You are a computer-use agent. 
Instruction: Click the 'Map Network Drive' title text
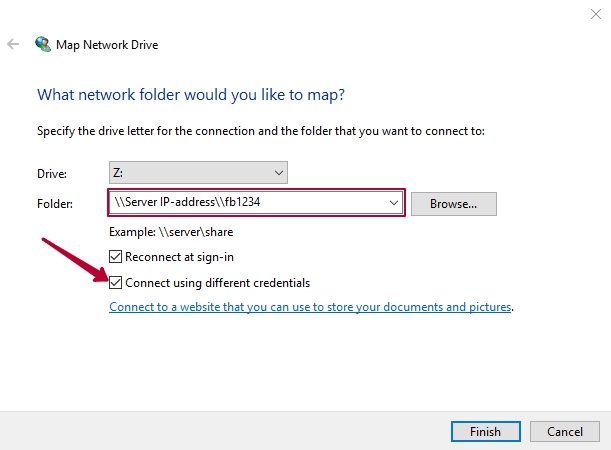click(x=107, y=45)
